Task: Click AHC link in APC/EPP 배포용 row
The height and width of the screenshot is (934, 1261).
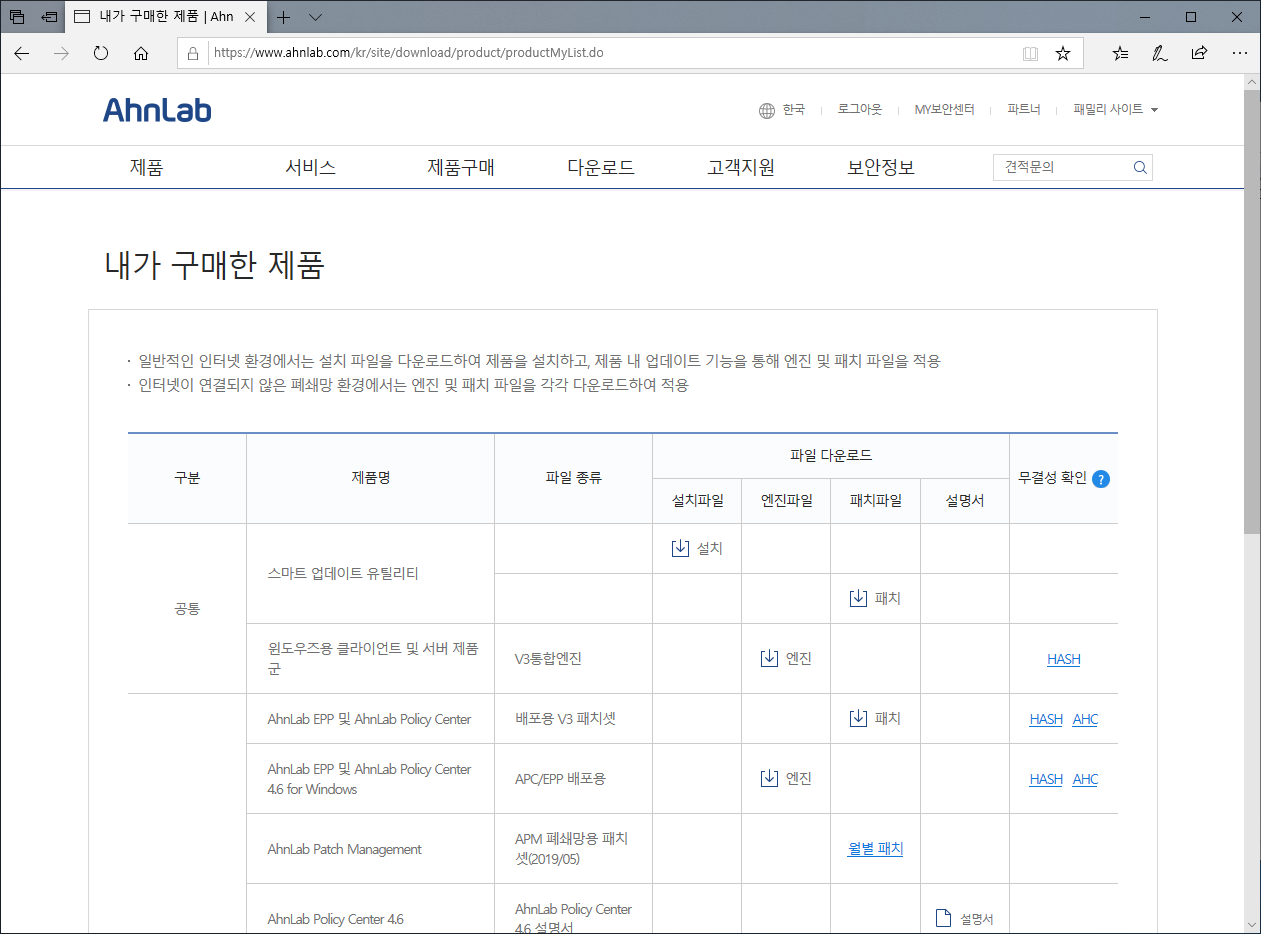Action: [1085, 779]
